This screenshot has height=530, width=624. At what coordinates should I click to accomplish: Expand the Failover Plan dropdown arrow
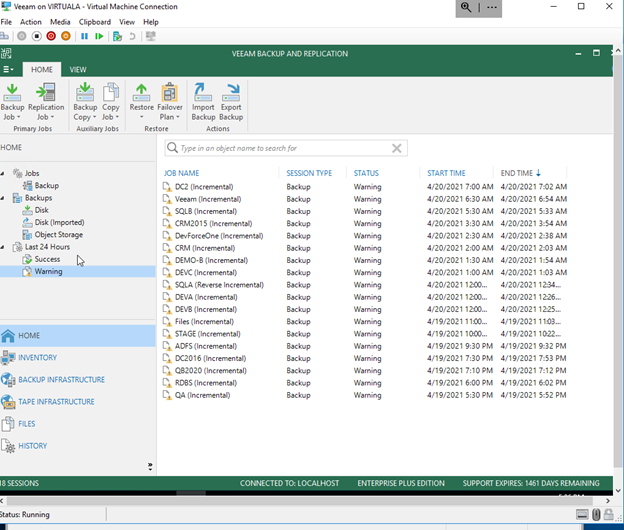click(178, 117)
